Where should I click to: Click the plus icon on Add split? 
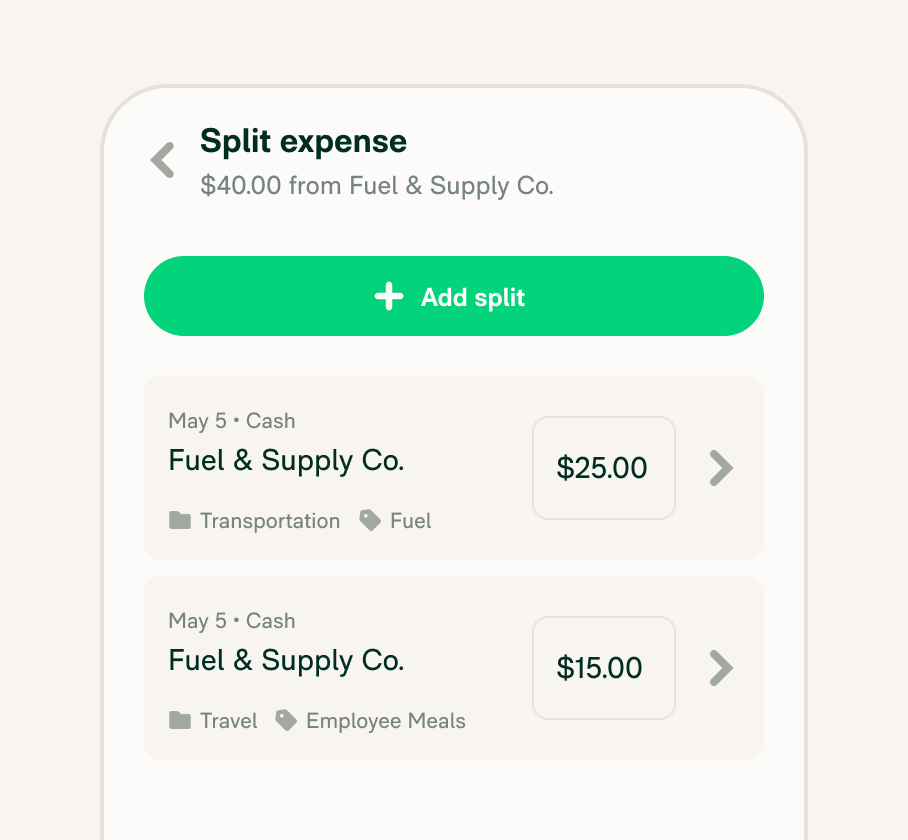pos(389,297)
